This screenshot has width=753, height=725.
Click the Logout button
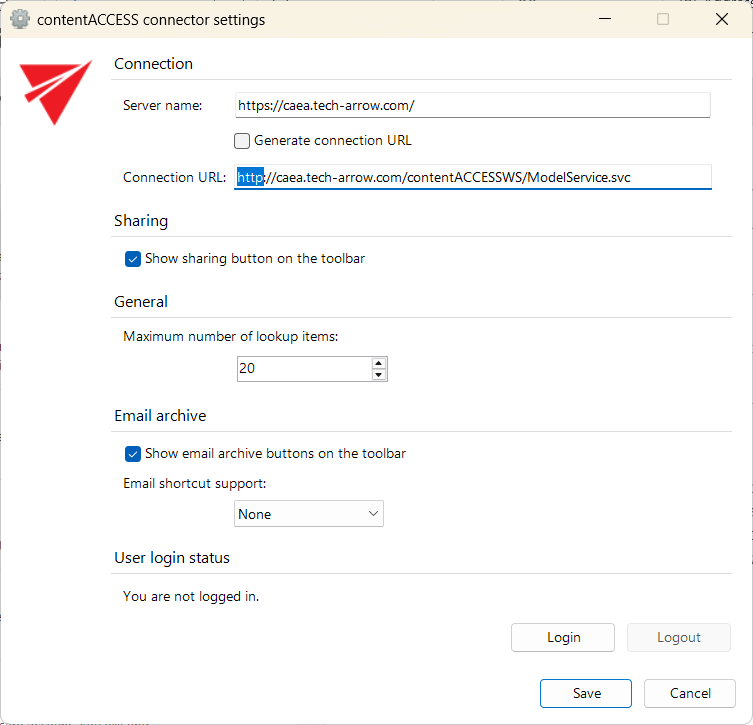(x=679, y=638)
